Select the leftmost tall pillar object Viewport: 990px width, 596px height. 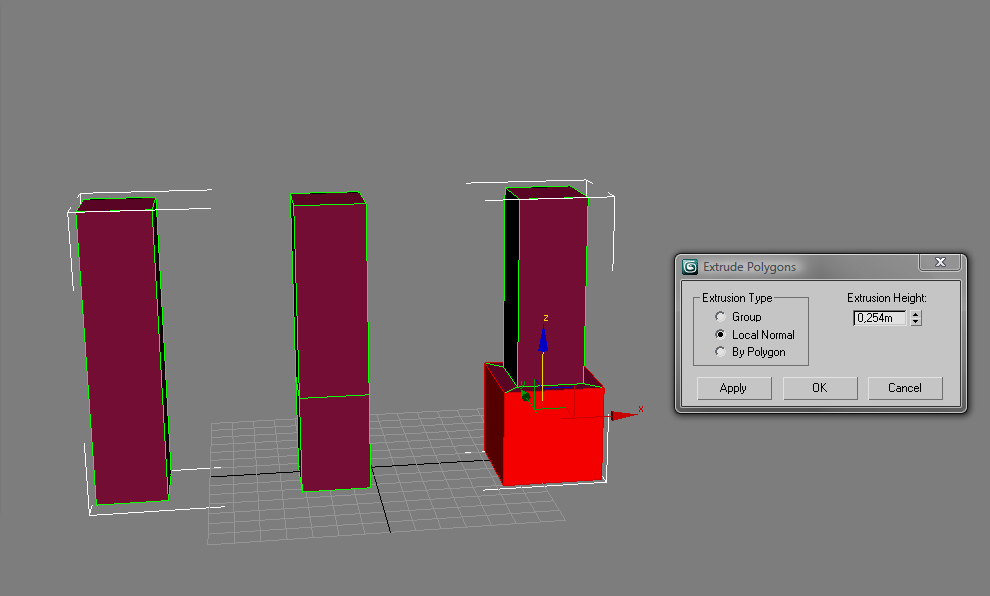point(120,350)
